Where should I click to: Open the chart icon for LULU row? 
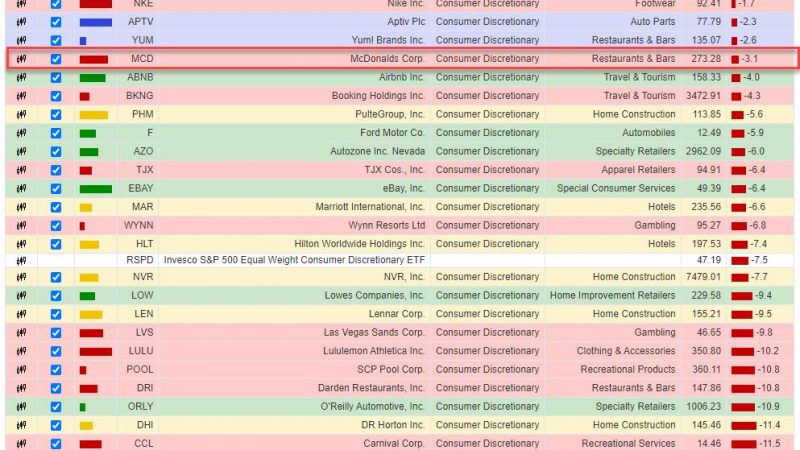21,351
